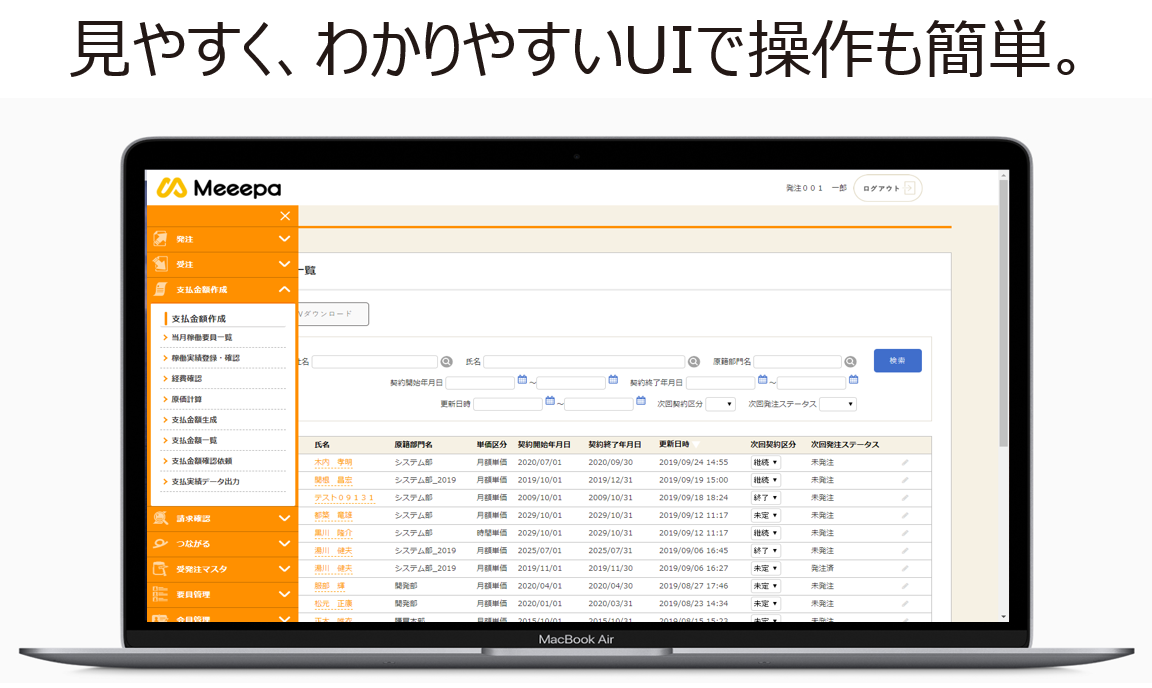Change 関根 昌宏's 継続 status dropdown
This screenshot has width=1152, height=688.
click(x=765, y=480)
